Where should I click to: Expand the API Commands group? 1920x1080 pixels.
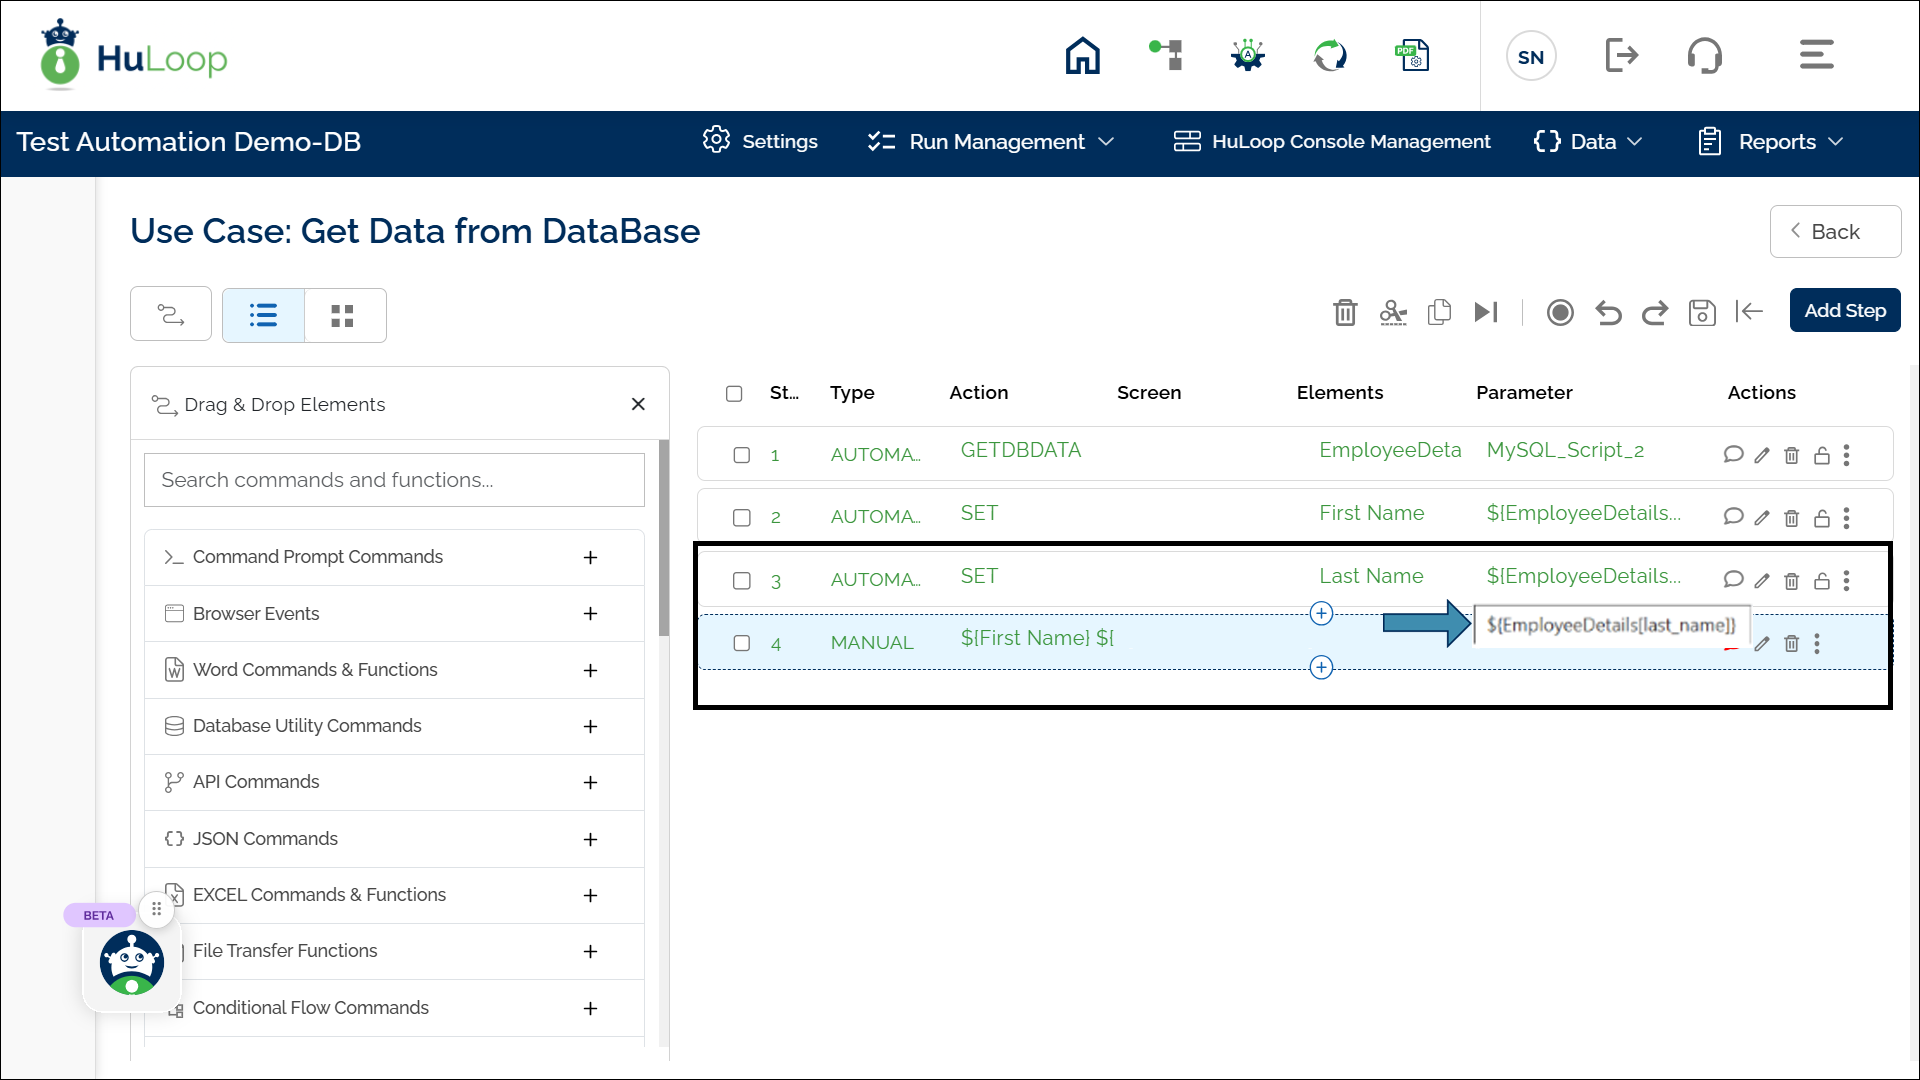coord(590,782)
